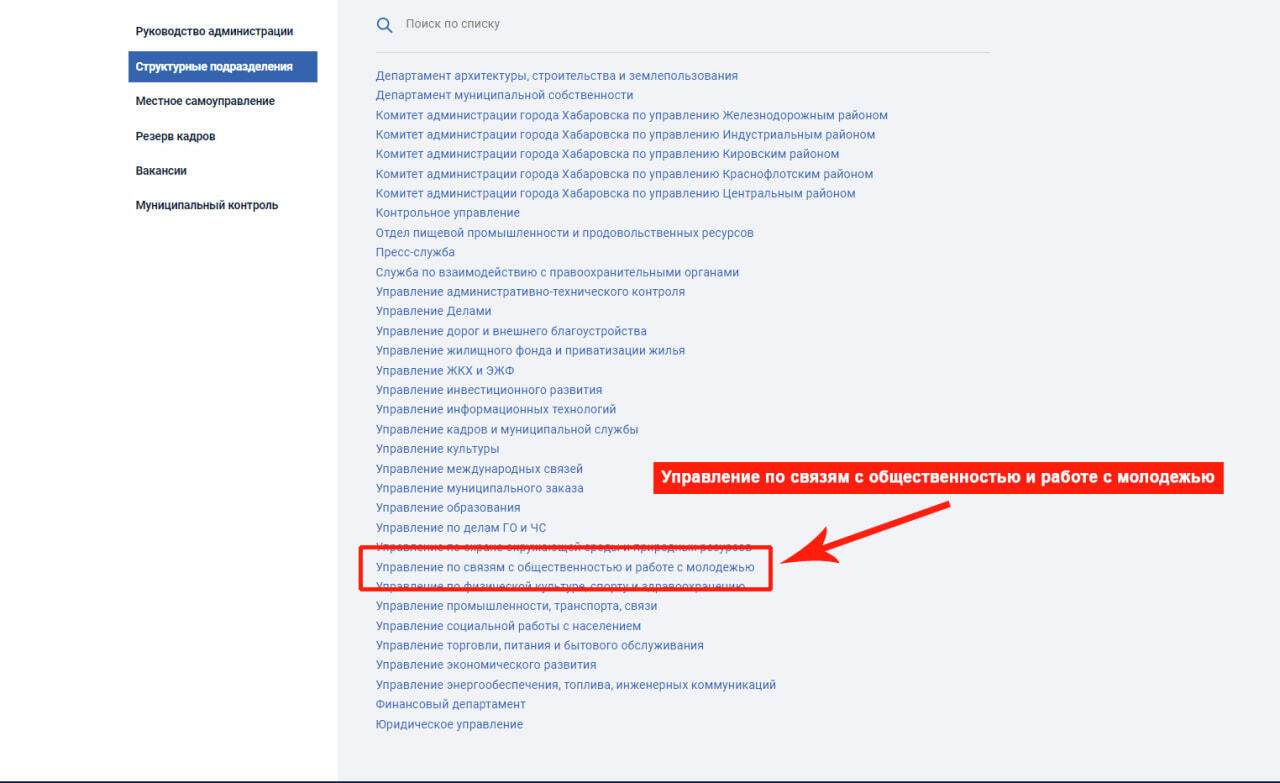This screenshot has height=783, width=1280.
Task: Open 'Управление по делам ГО и ЧС' link
Action: coord(461,527)
